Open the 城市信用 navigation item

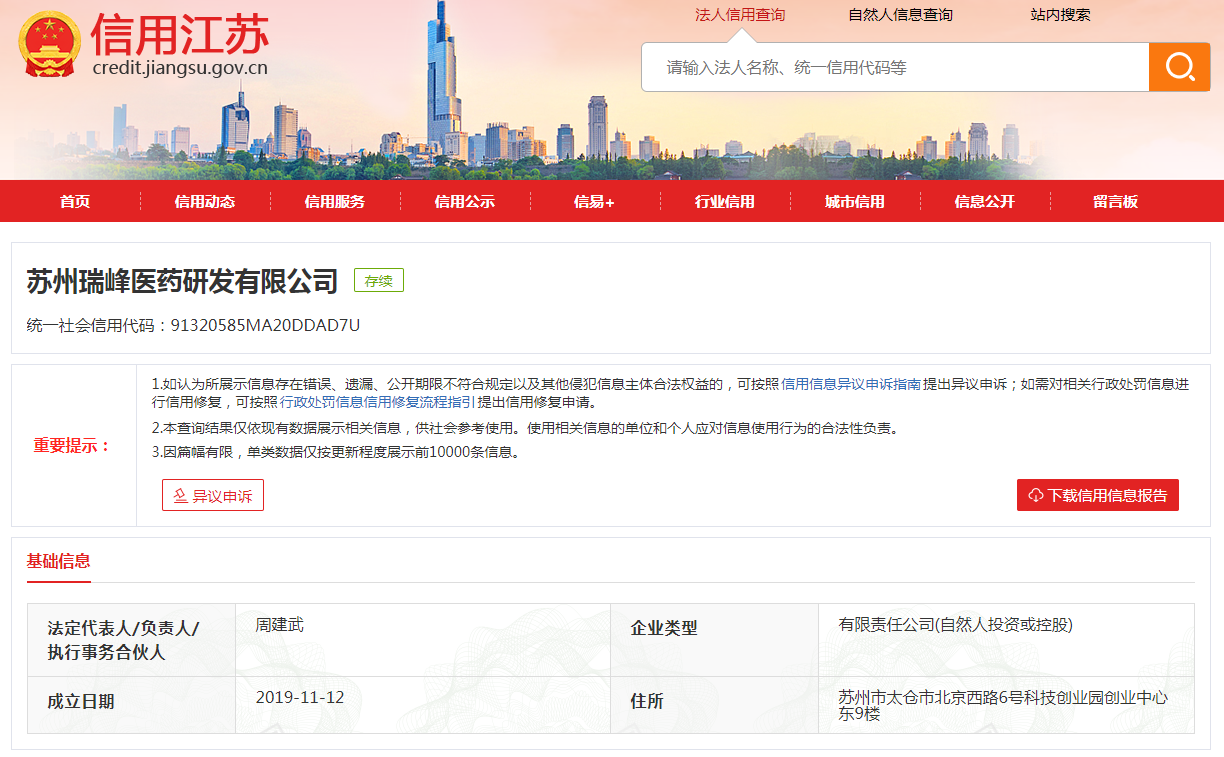[855, 201]
